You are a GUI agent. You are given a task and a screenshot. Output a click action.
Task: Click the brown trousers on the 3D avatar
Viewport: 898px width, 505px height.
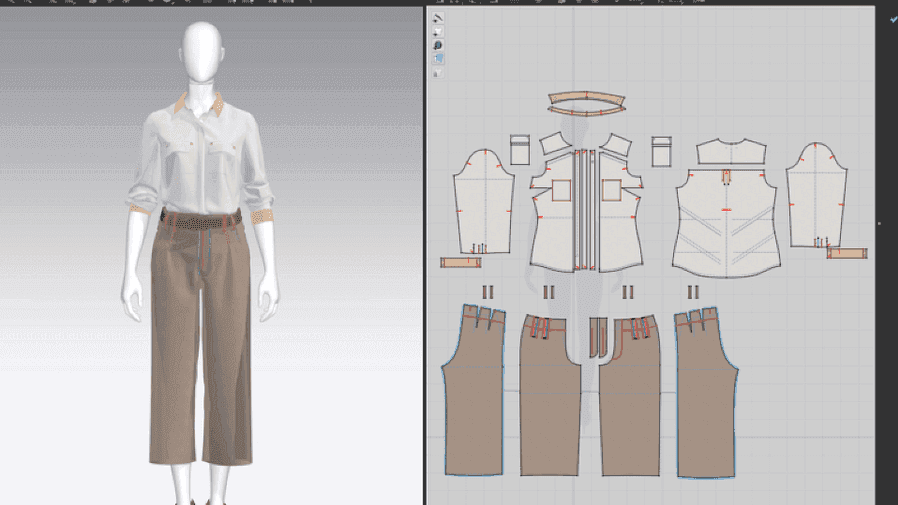pyautogui.click(x=200, y=344)
